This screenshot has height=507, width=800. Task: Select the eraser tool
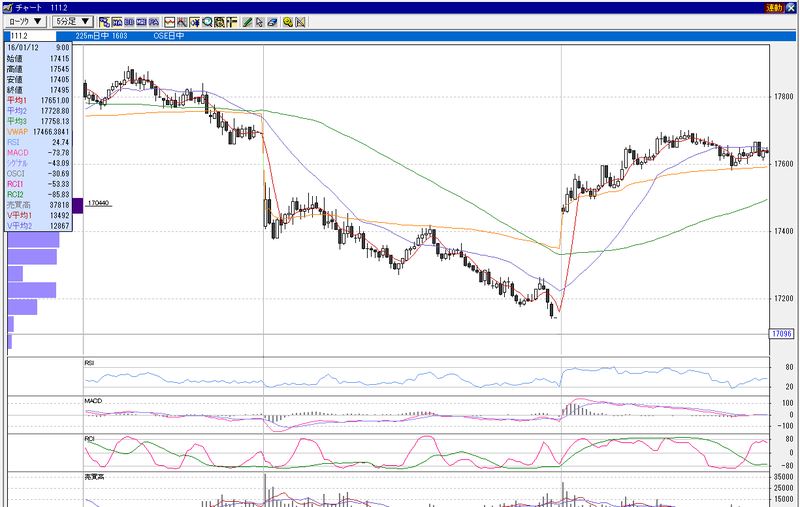click(272, 22)
